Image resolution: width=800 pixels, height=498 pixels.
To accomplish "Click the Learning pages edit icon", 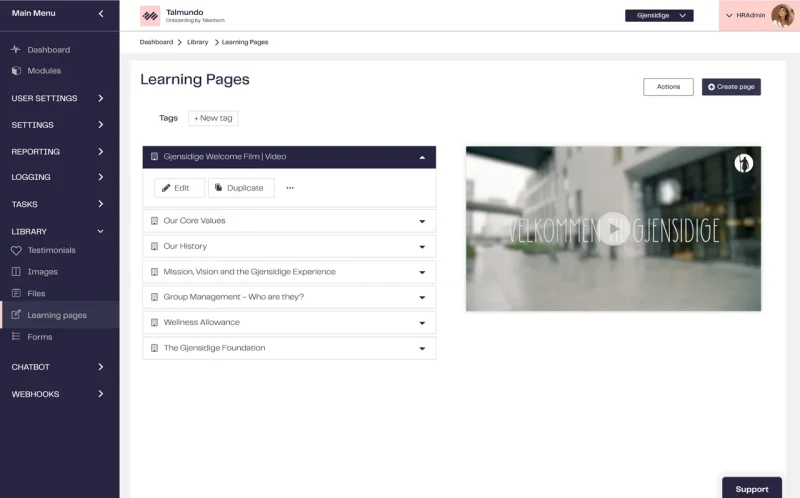I will [x=16, y=314].
